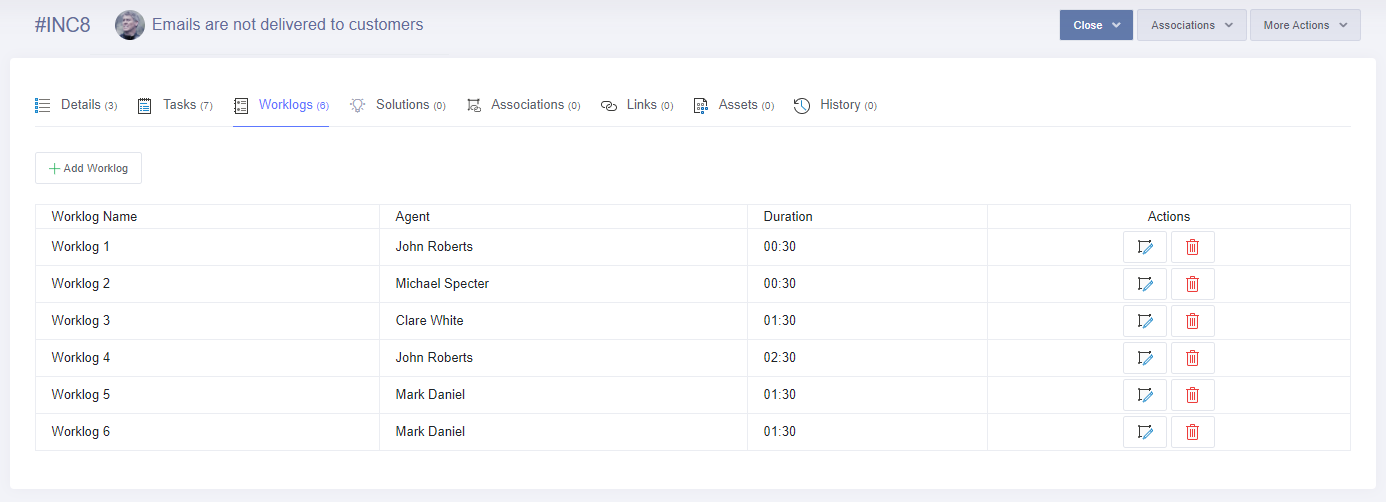Delete Worklog 1 with trash icon

pos(1192,247)
